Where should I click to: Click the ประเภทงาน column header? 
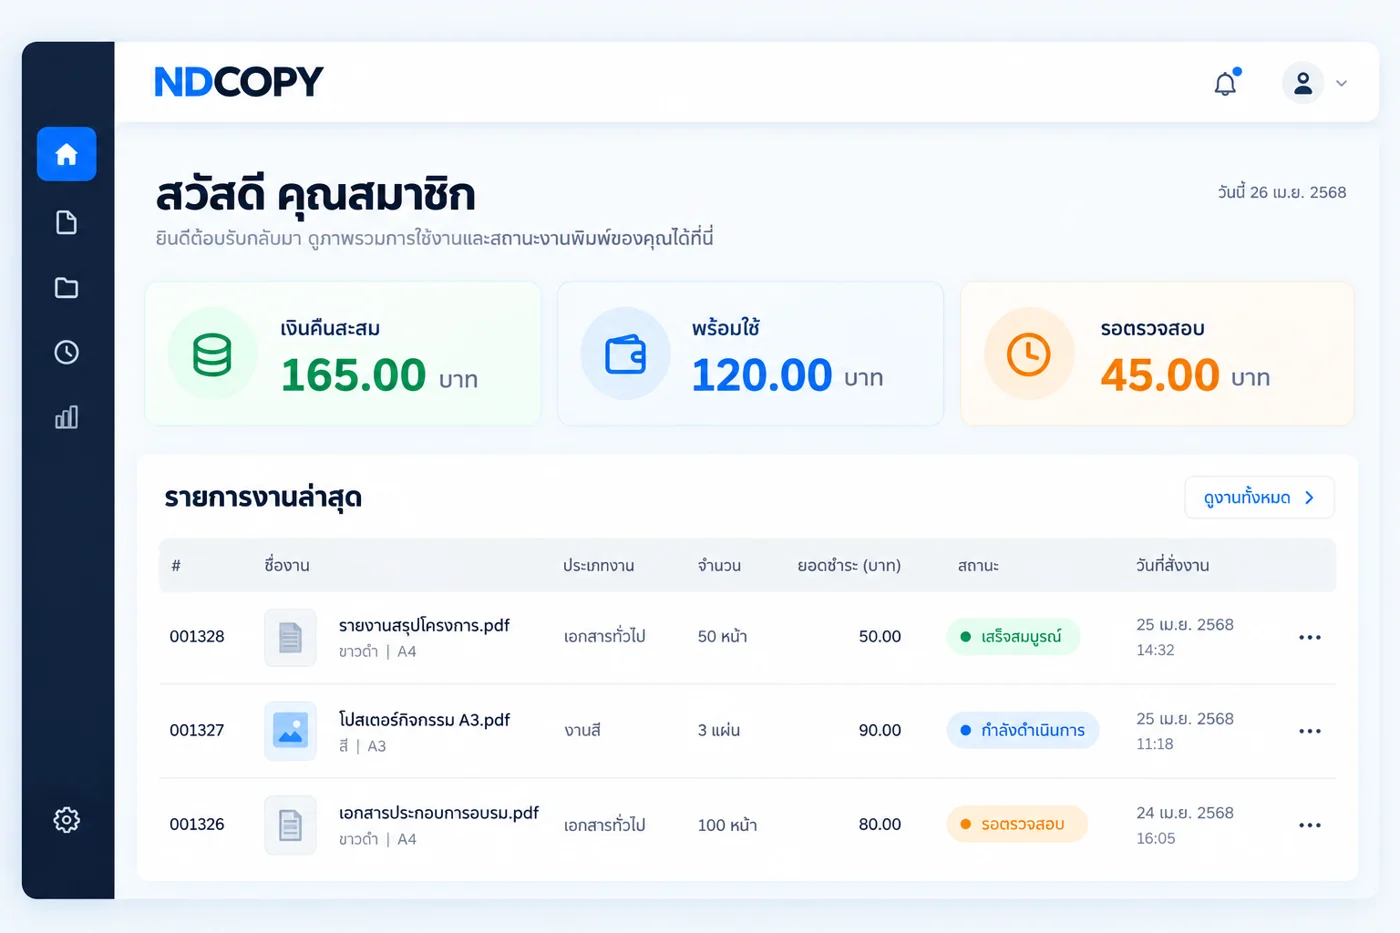coord(598,565)
